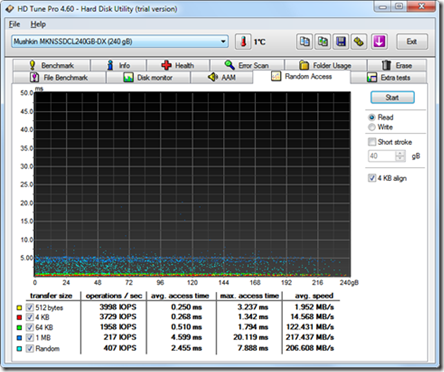Select the Read radio button

372,117
